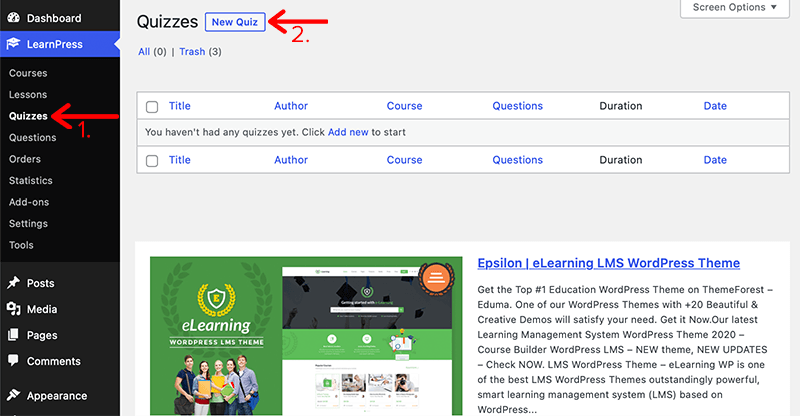Click the Media icon in sidebar
This screenshot has width=800, height=416.
[x=14, y=309]
